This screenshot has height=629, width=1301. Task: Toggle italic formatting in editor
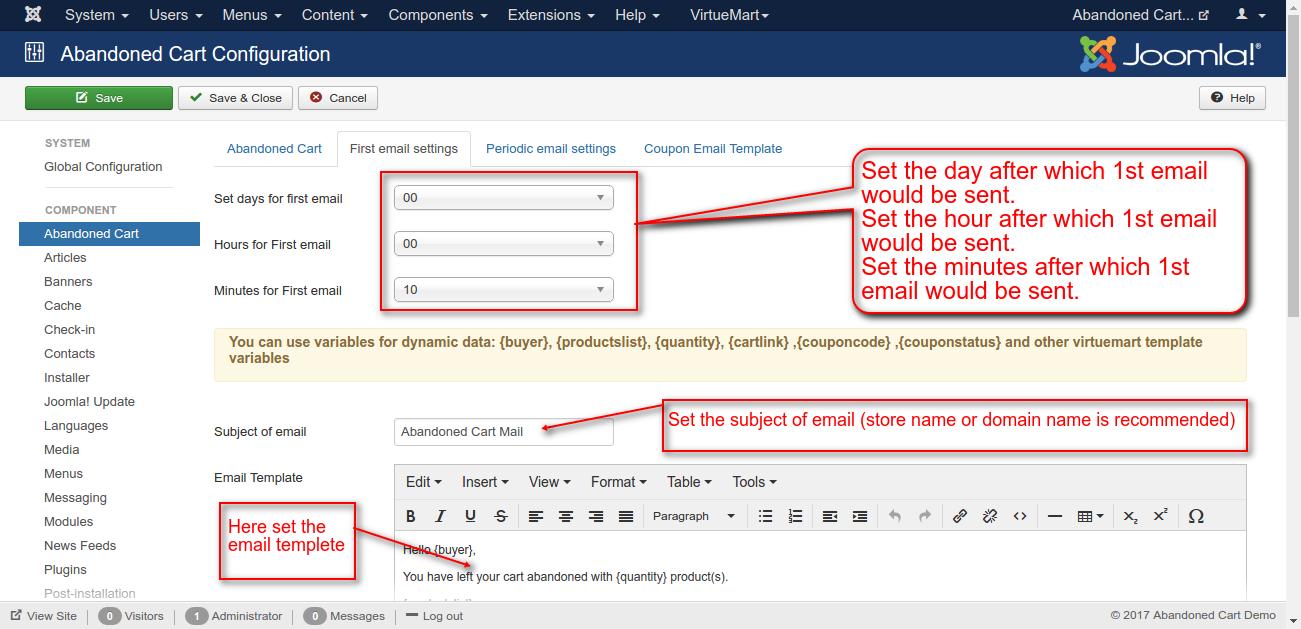point(440,516)
